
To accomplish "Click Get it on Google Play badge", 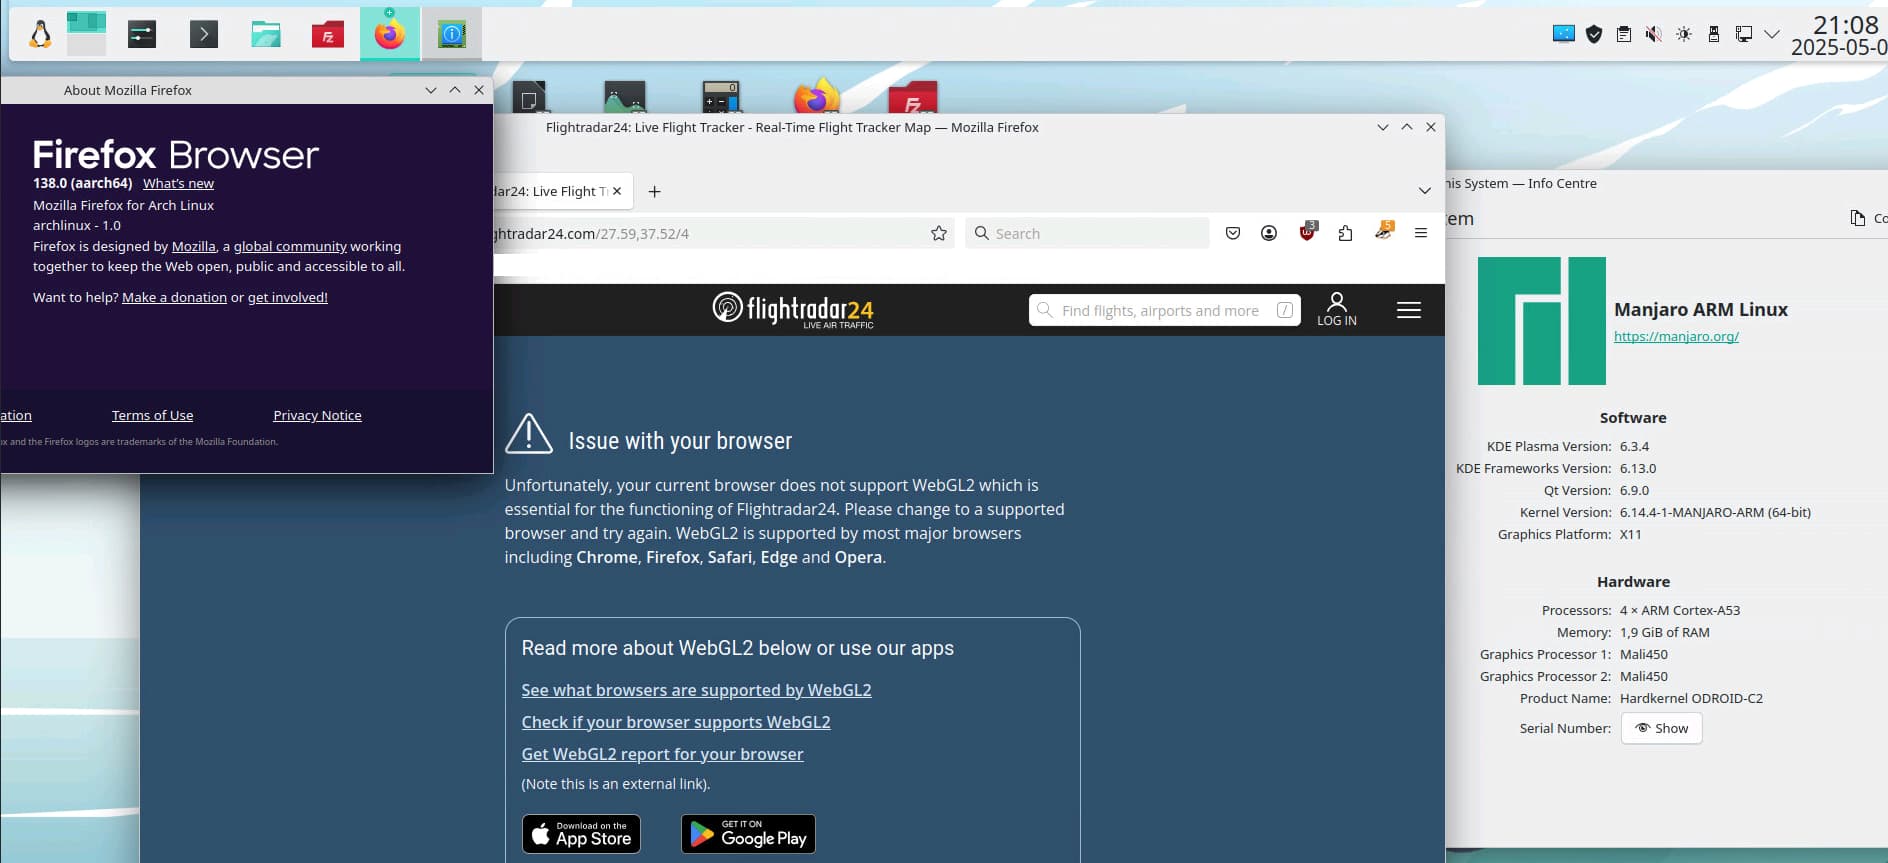I will coord(748,834).
